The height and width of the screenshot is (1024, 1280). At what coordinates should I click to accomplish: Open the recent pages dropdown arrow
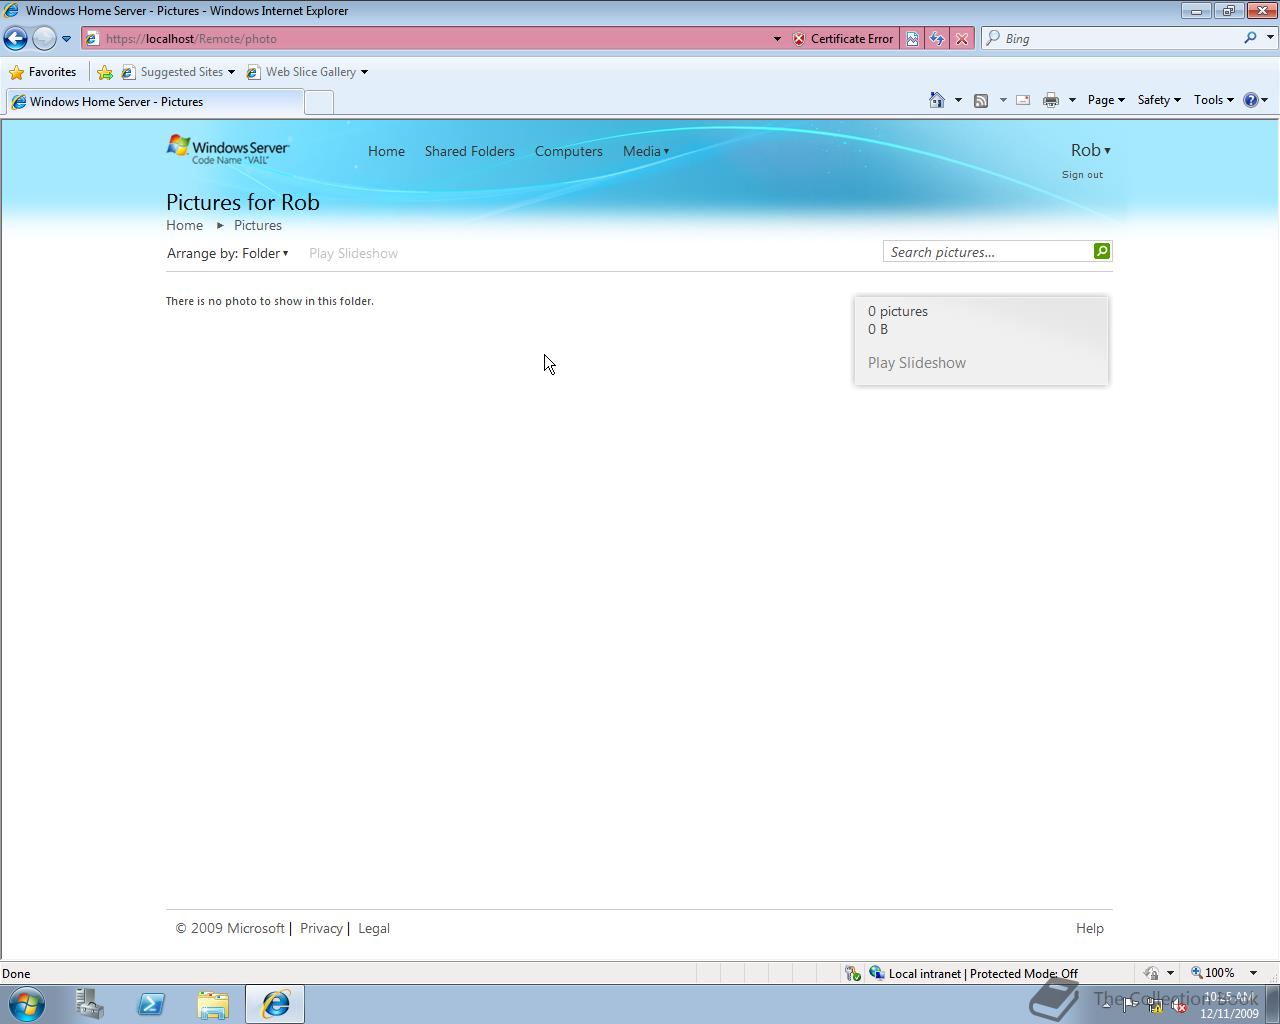point(66,39)
